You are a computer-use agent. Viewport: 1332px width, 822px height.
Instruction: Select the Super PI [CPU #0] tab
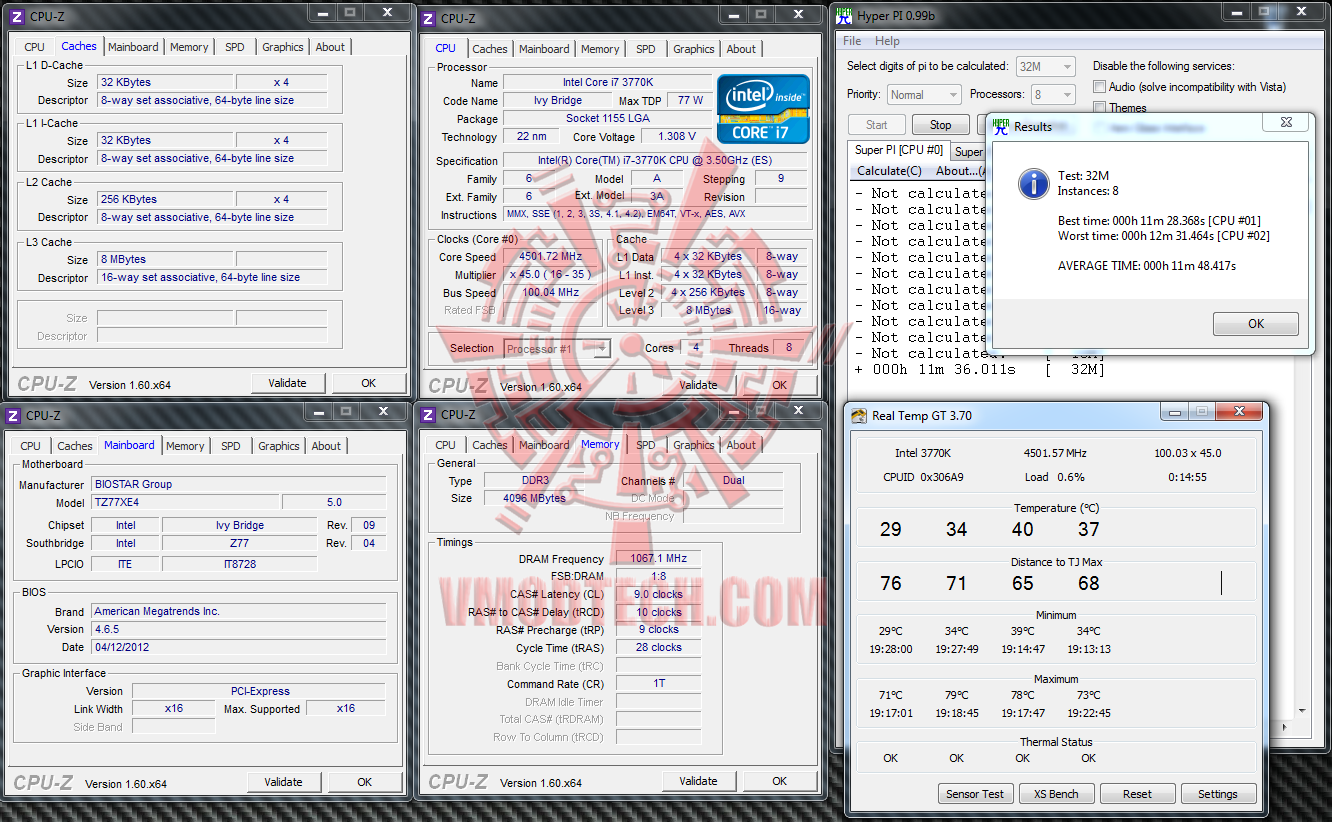click(899, 150)
